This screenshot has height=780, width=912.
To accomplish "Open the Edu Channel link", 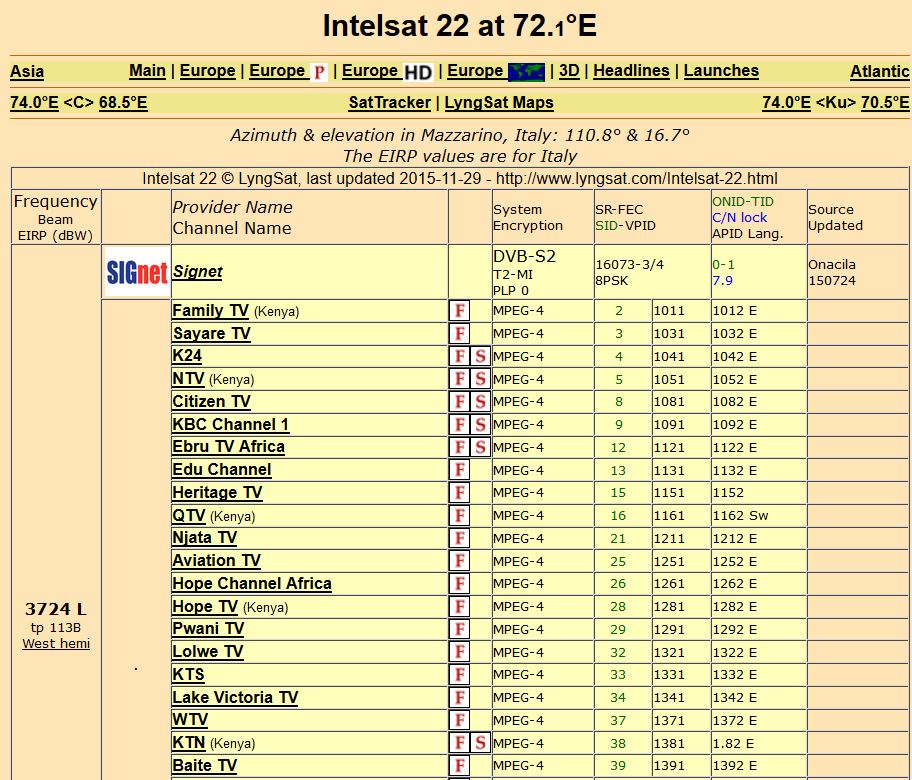I will pos(222,470).
